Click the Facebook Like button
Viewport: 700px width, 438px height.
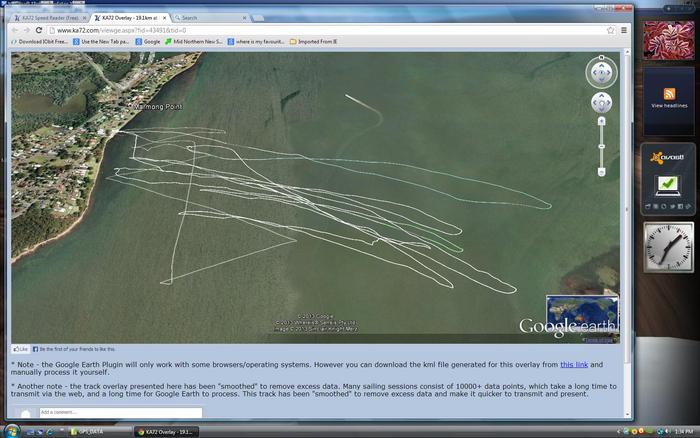click(20, 349)
